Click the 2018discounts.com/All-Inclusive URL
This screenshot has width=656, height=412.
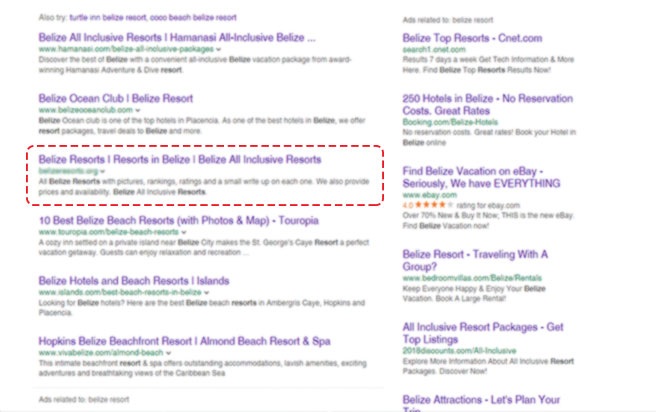point(459,351)
